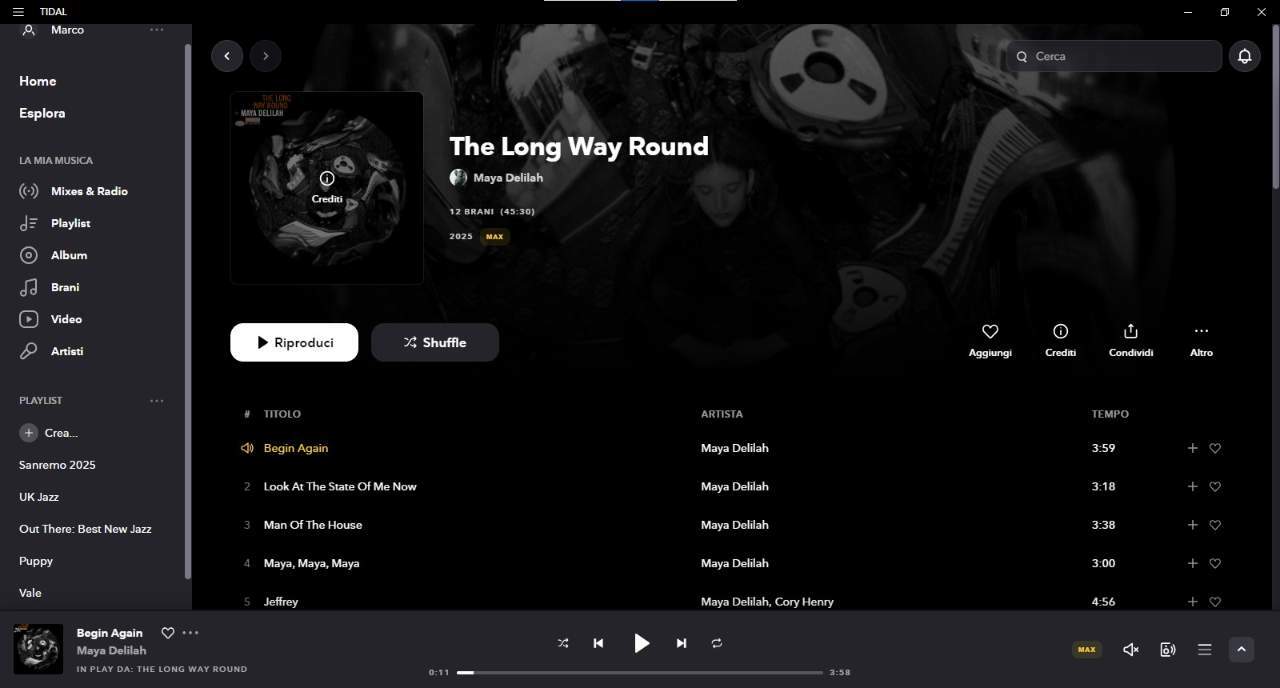Toggle shuffle in the player bar

click(x=563, y=643)
